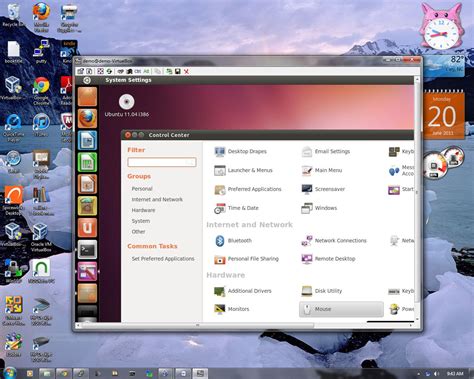474x379 pixels.
Task: Click the weather gadget showing 82°
Action: tap(445, 66)
